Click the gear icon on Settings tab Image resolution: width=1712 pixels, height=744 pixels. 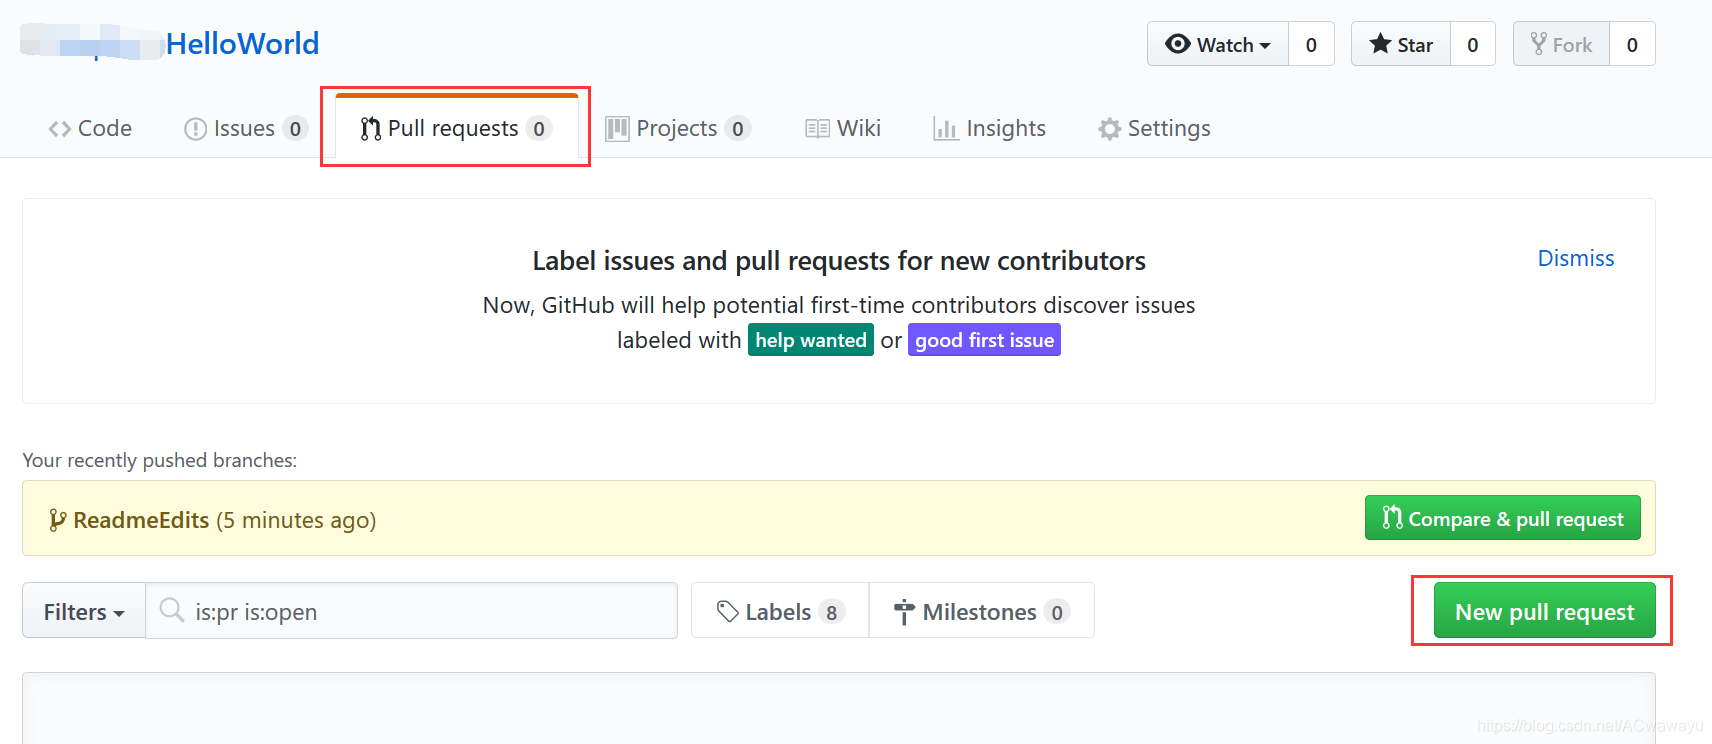tap(1109, 129)
